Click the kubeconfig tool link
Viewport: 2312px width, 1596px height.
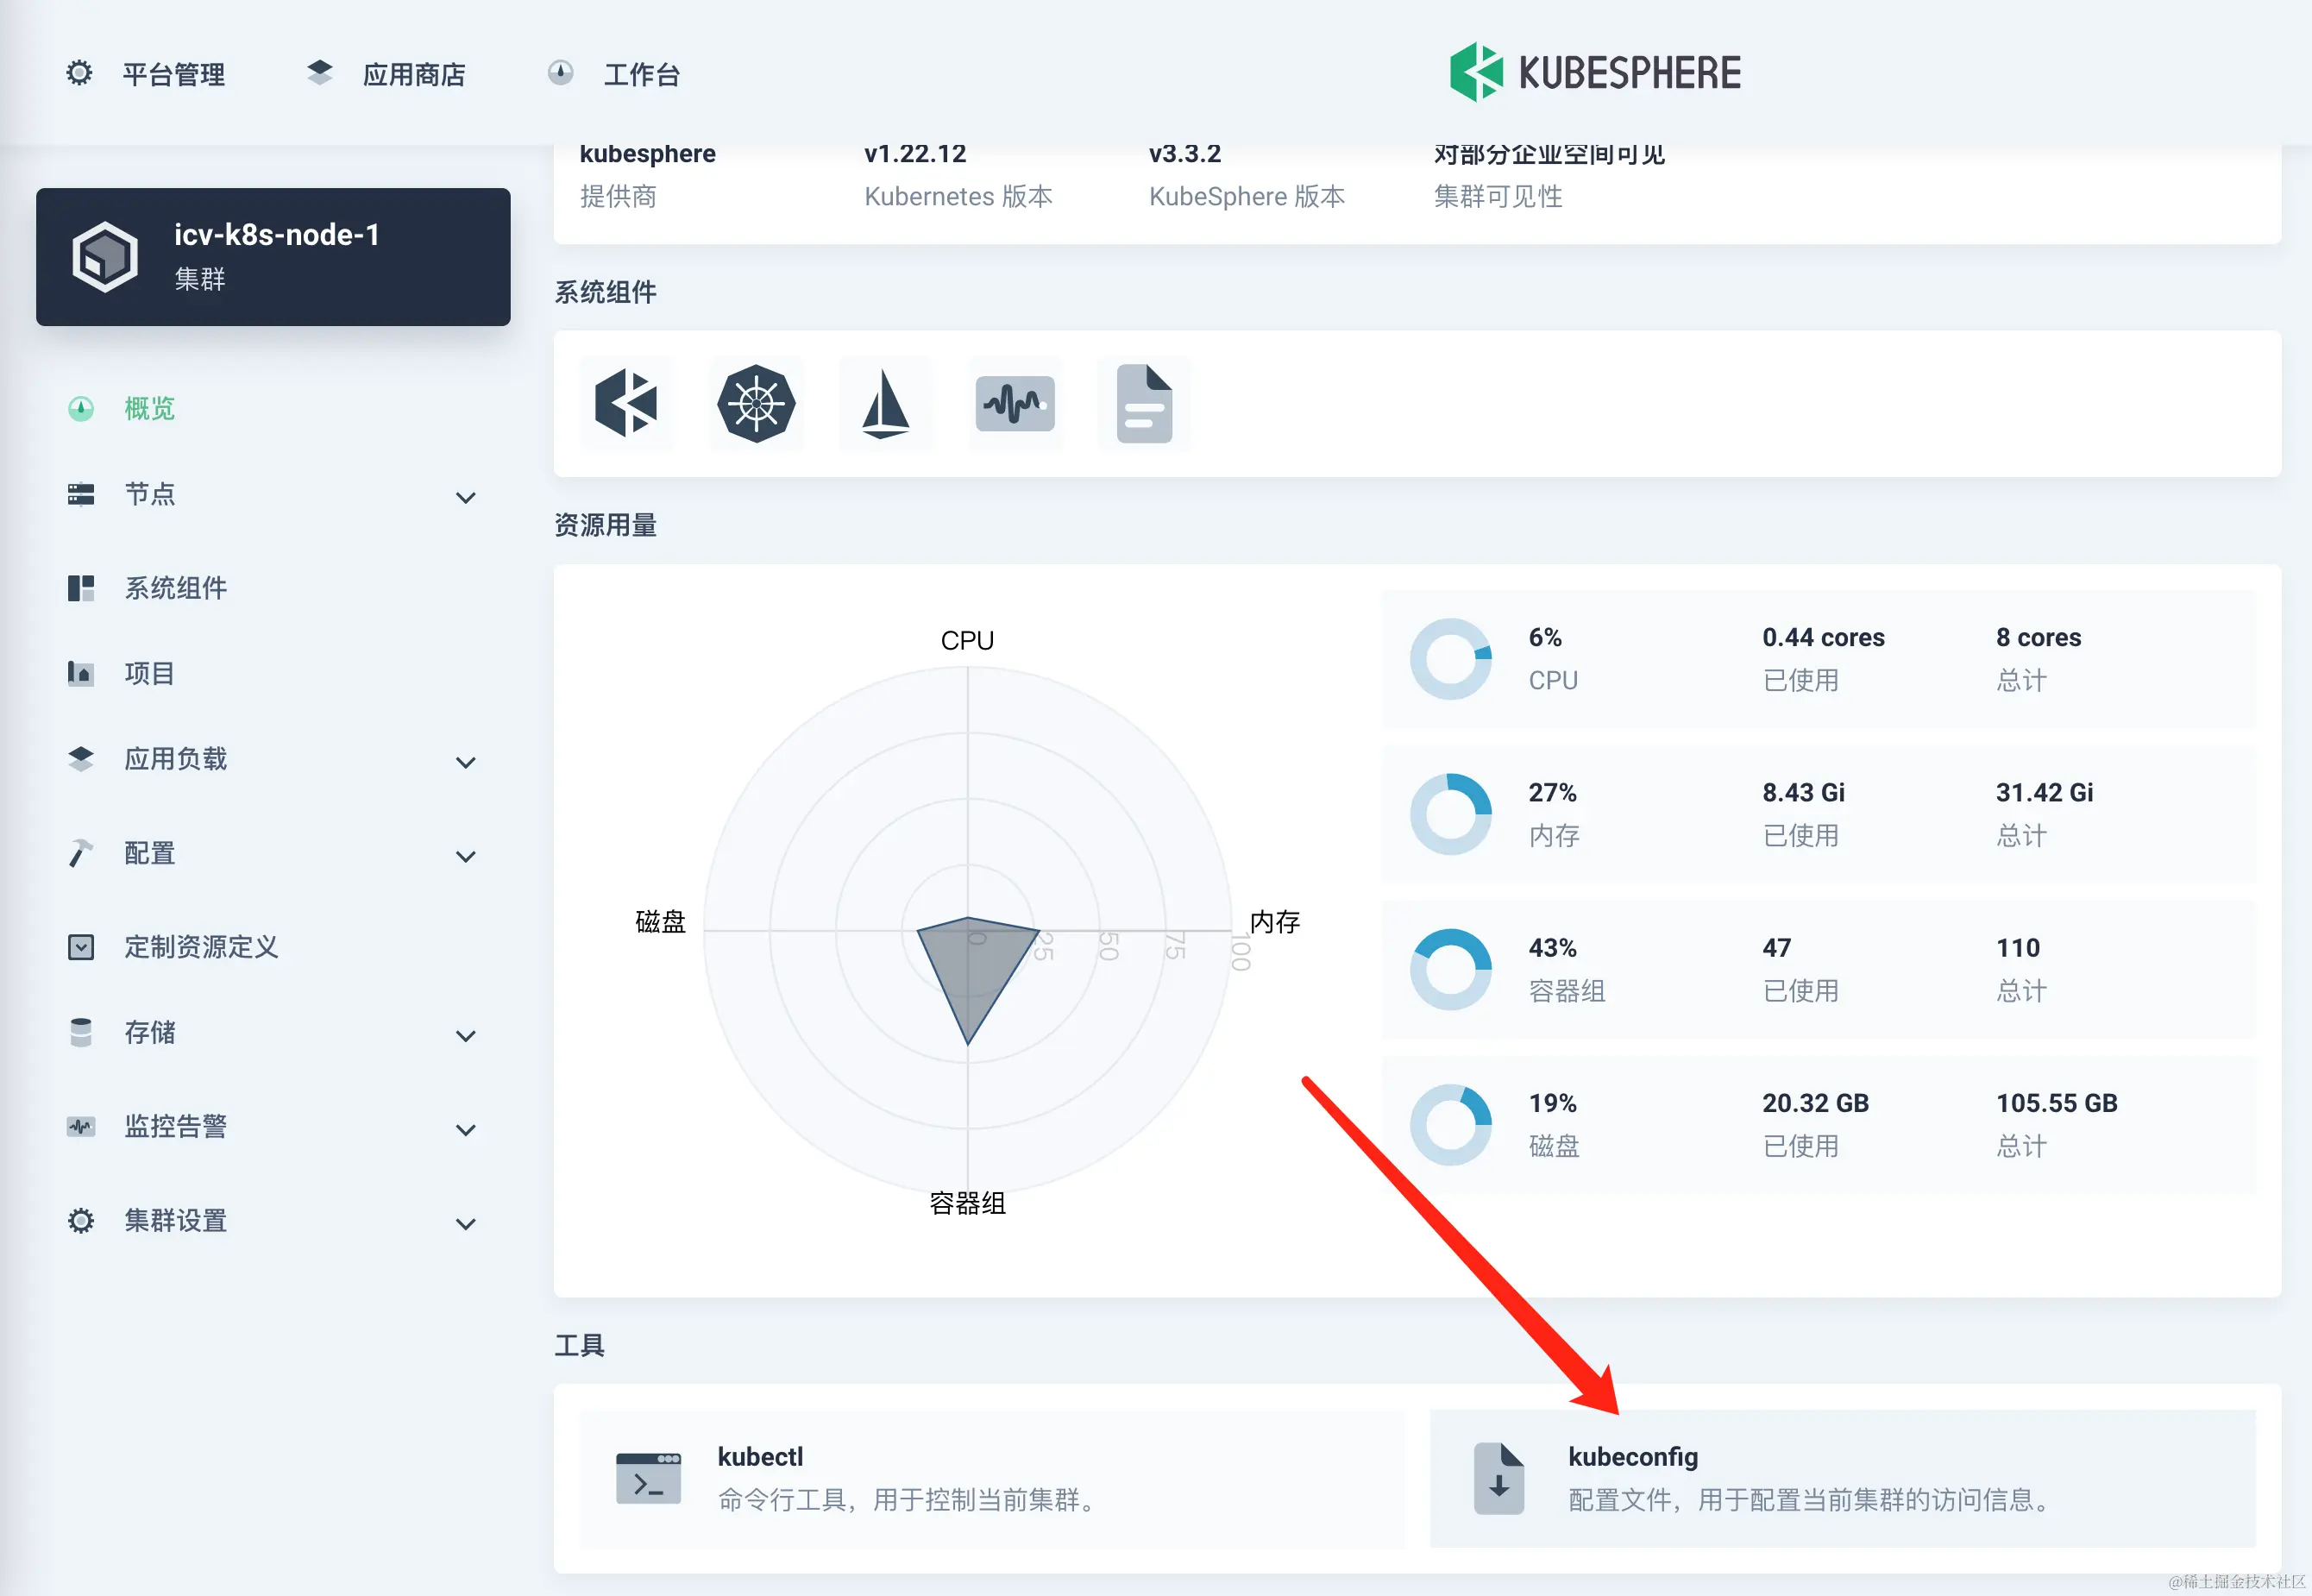tap(1632, 1456)
